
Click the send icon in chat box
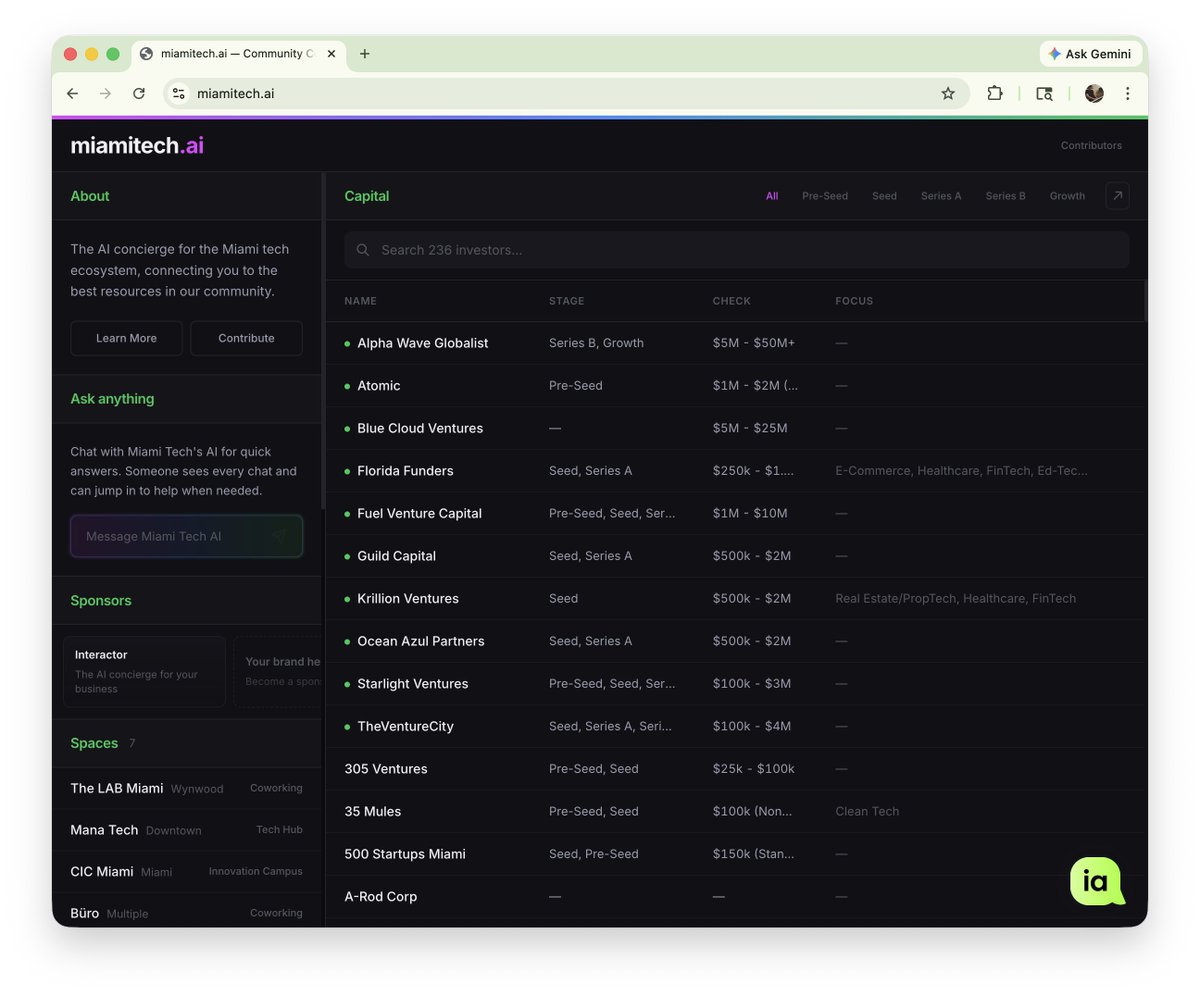click(280, 536)
